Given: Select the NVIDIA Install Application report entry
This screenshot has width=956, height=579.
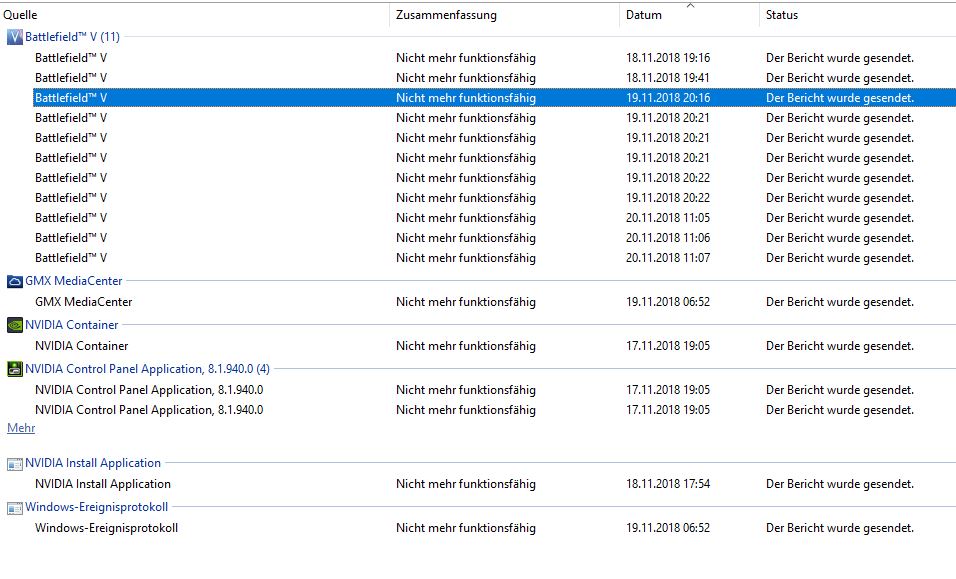Looking at the screenshot, I should (494, 484).
